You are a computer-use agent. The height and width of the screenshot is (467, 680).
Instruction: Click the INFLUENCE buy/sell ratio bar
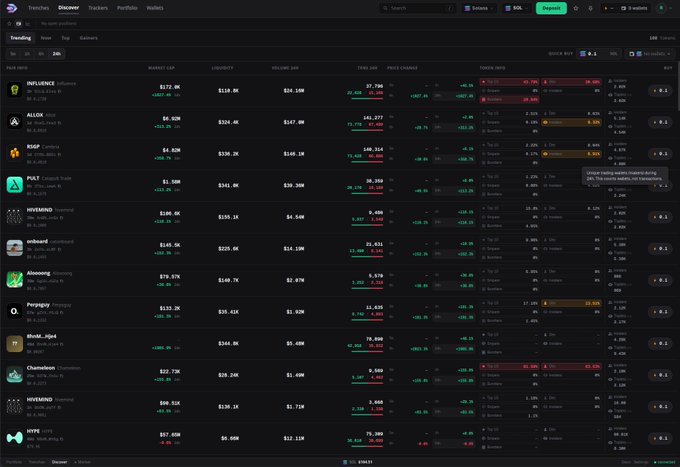click(367, 98)
